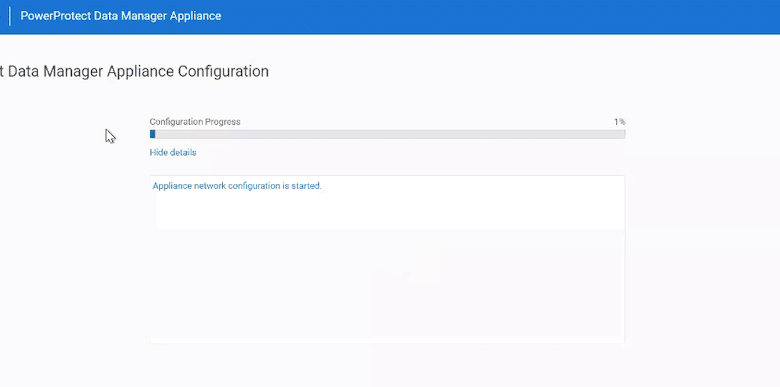
Task: Click the Data Manager Appliance Configuration heading
Action: 134,72
